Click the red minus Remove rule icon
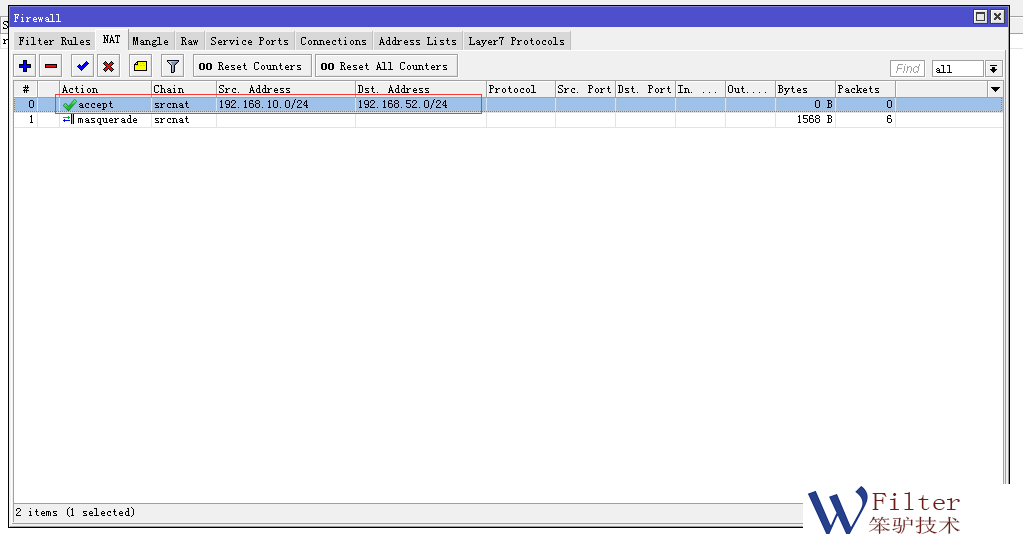 [x=52, y=66]
